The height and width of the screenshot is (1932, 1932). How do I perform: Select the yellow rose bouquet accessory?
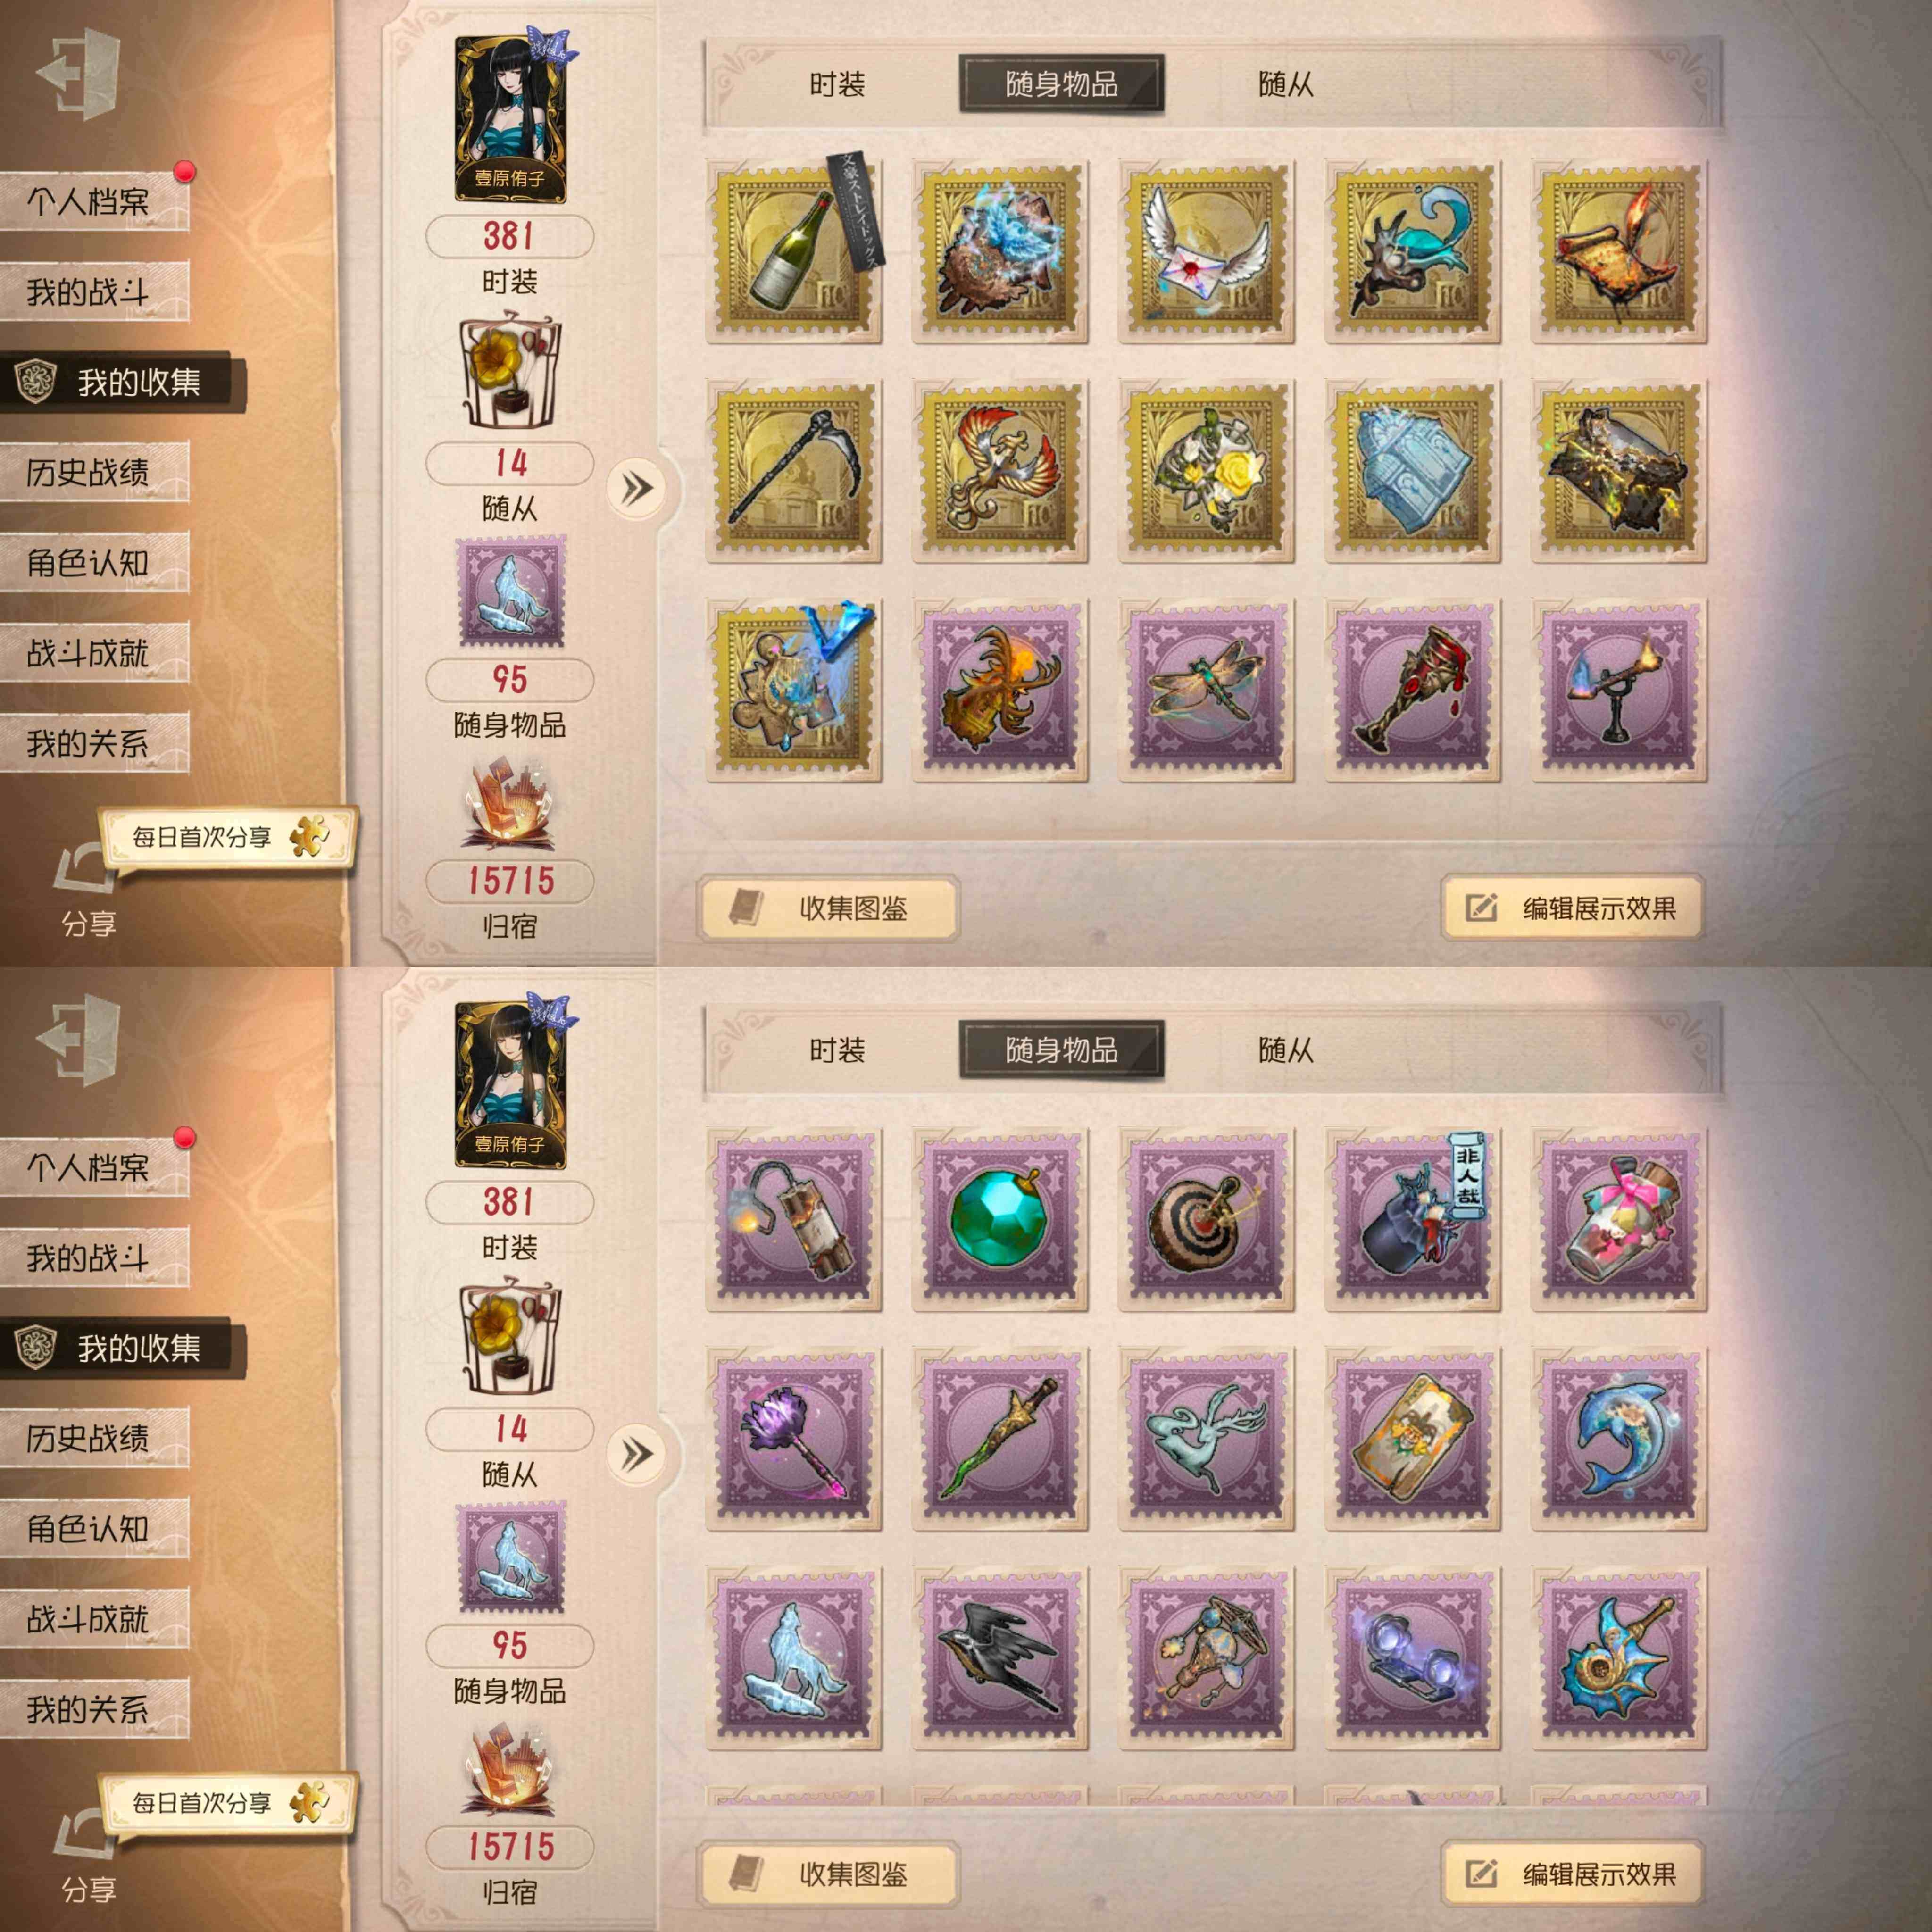1206,470
